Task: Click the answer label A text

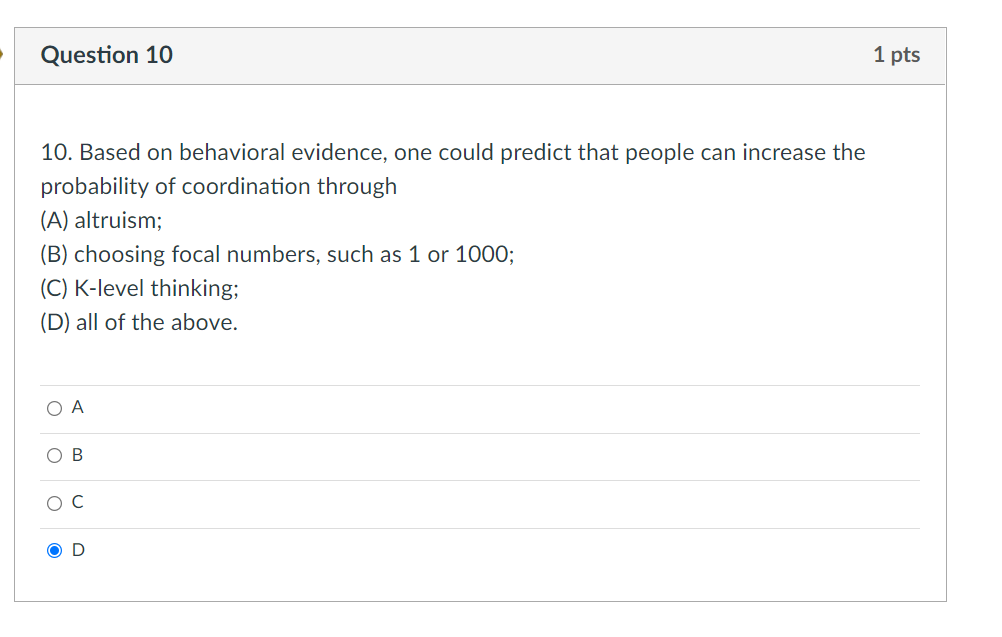Action: click(77, 407)
